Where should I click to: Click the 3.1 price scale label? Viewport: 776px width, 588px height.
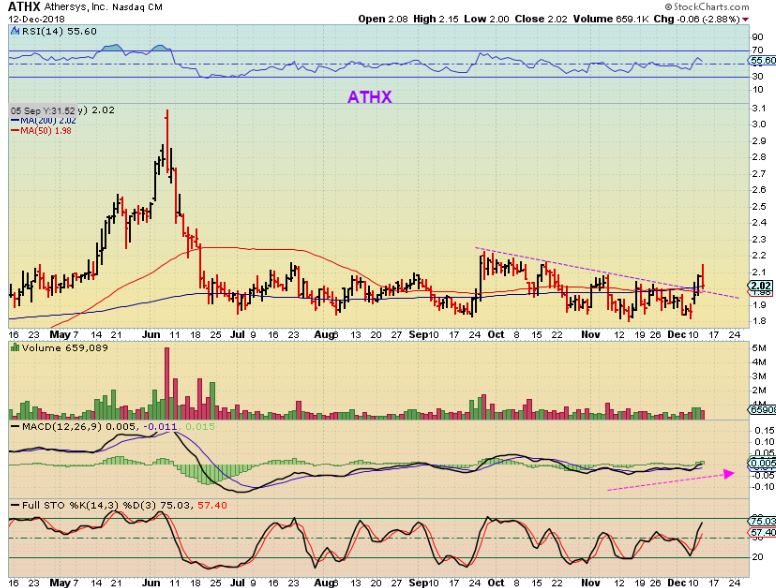760,108
